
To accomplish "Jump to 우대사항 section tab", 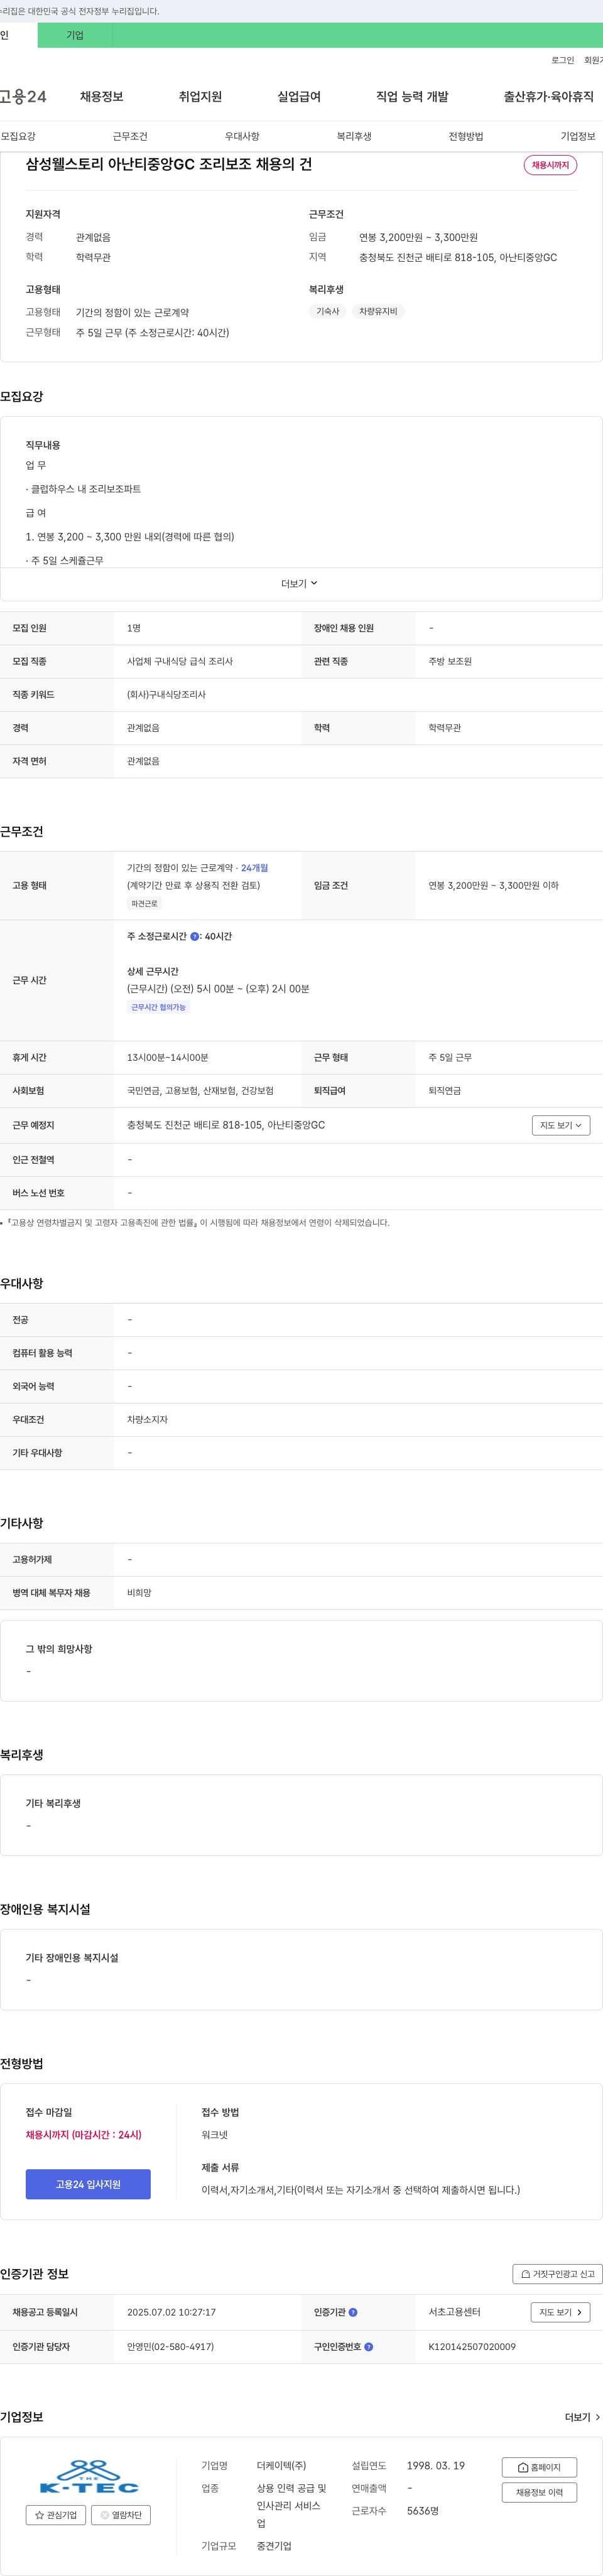I will coord(242,137).
